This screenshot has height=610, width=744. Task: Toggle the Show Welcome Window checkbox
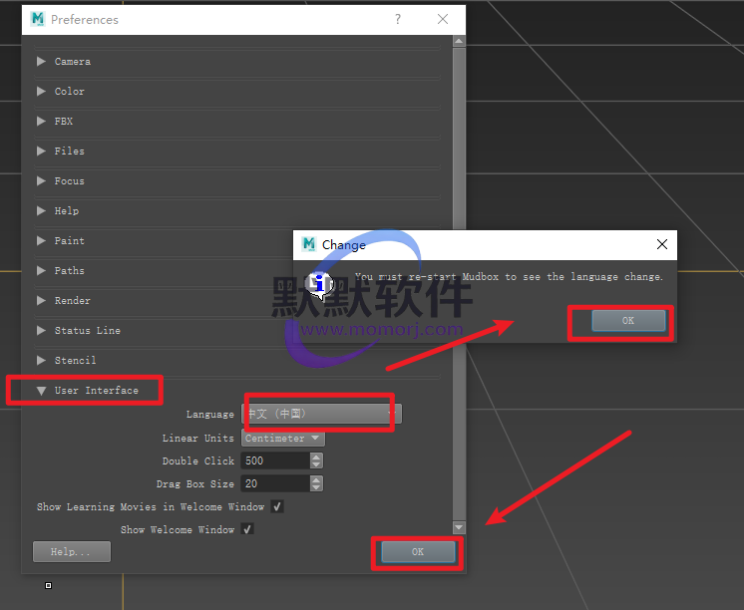247,529
